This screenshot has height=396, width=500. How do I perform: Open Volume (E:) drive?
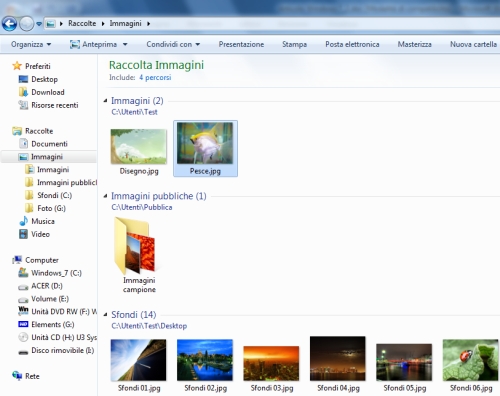click(x=44, y=299)
